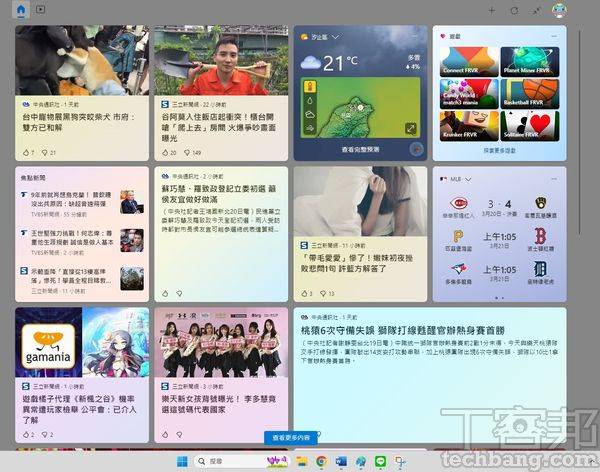Screen dimensions: 600x472
Task: Open games widget more options menu
Action: pyautogui.click(x=554, y=36)
